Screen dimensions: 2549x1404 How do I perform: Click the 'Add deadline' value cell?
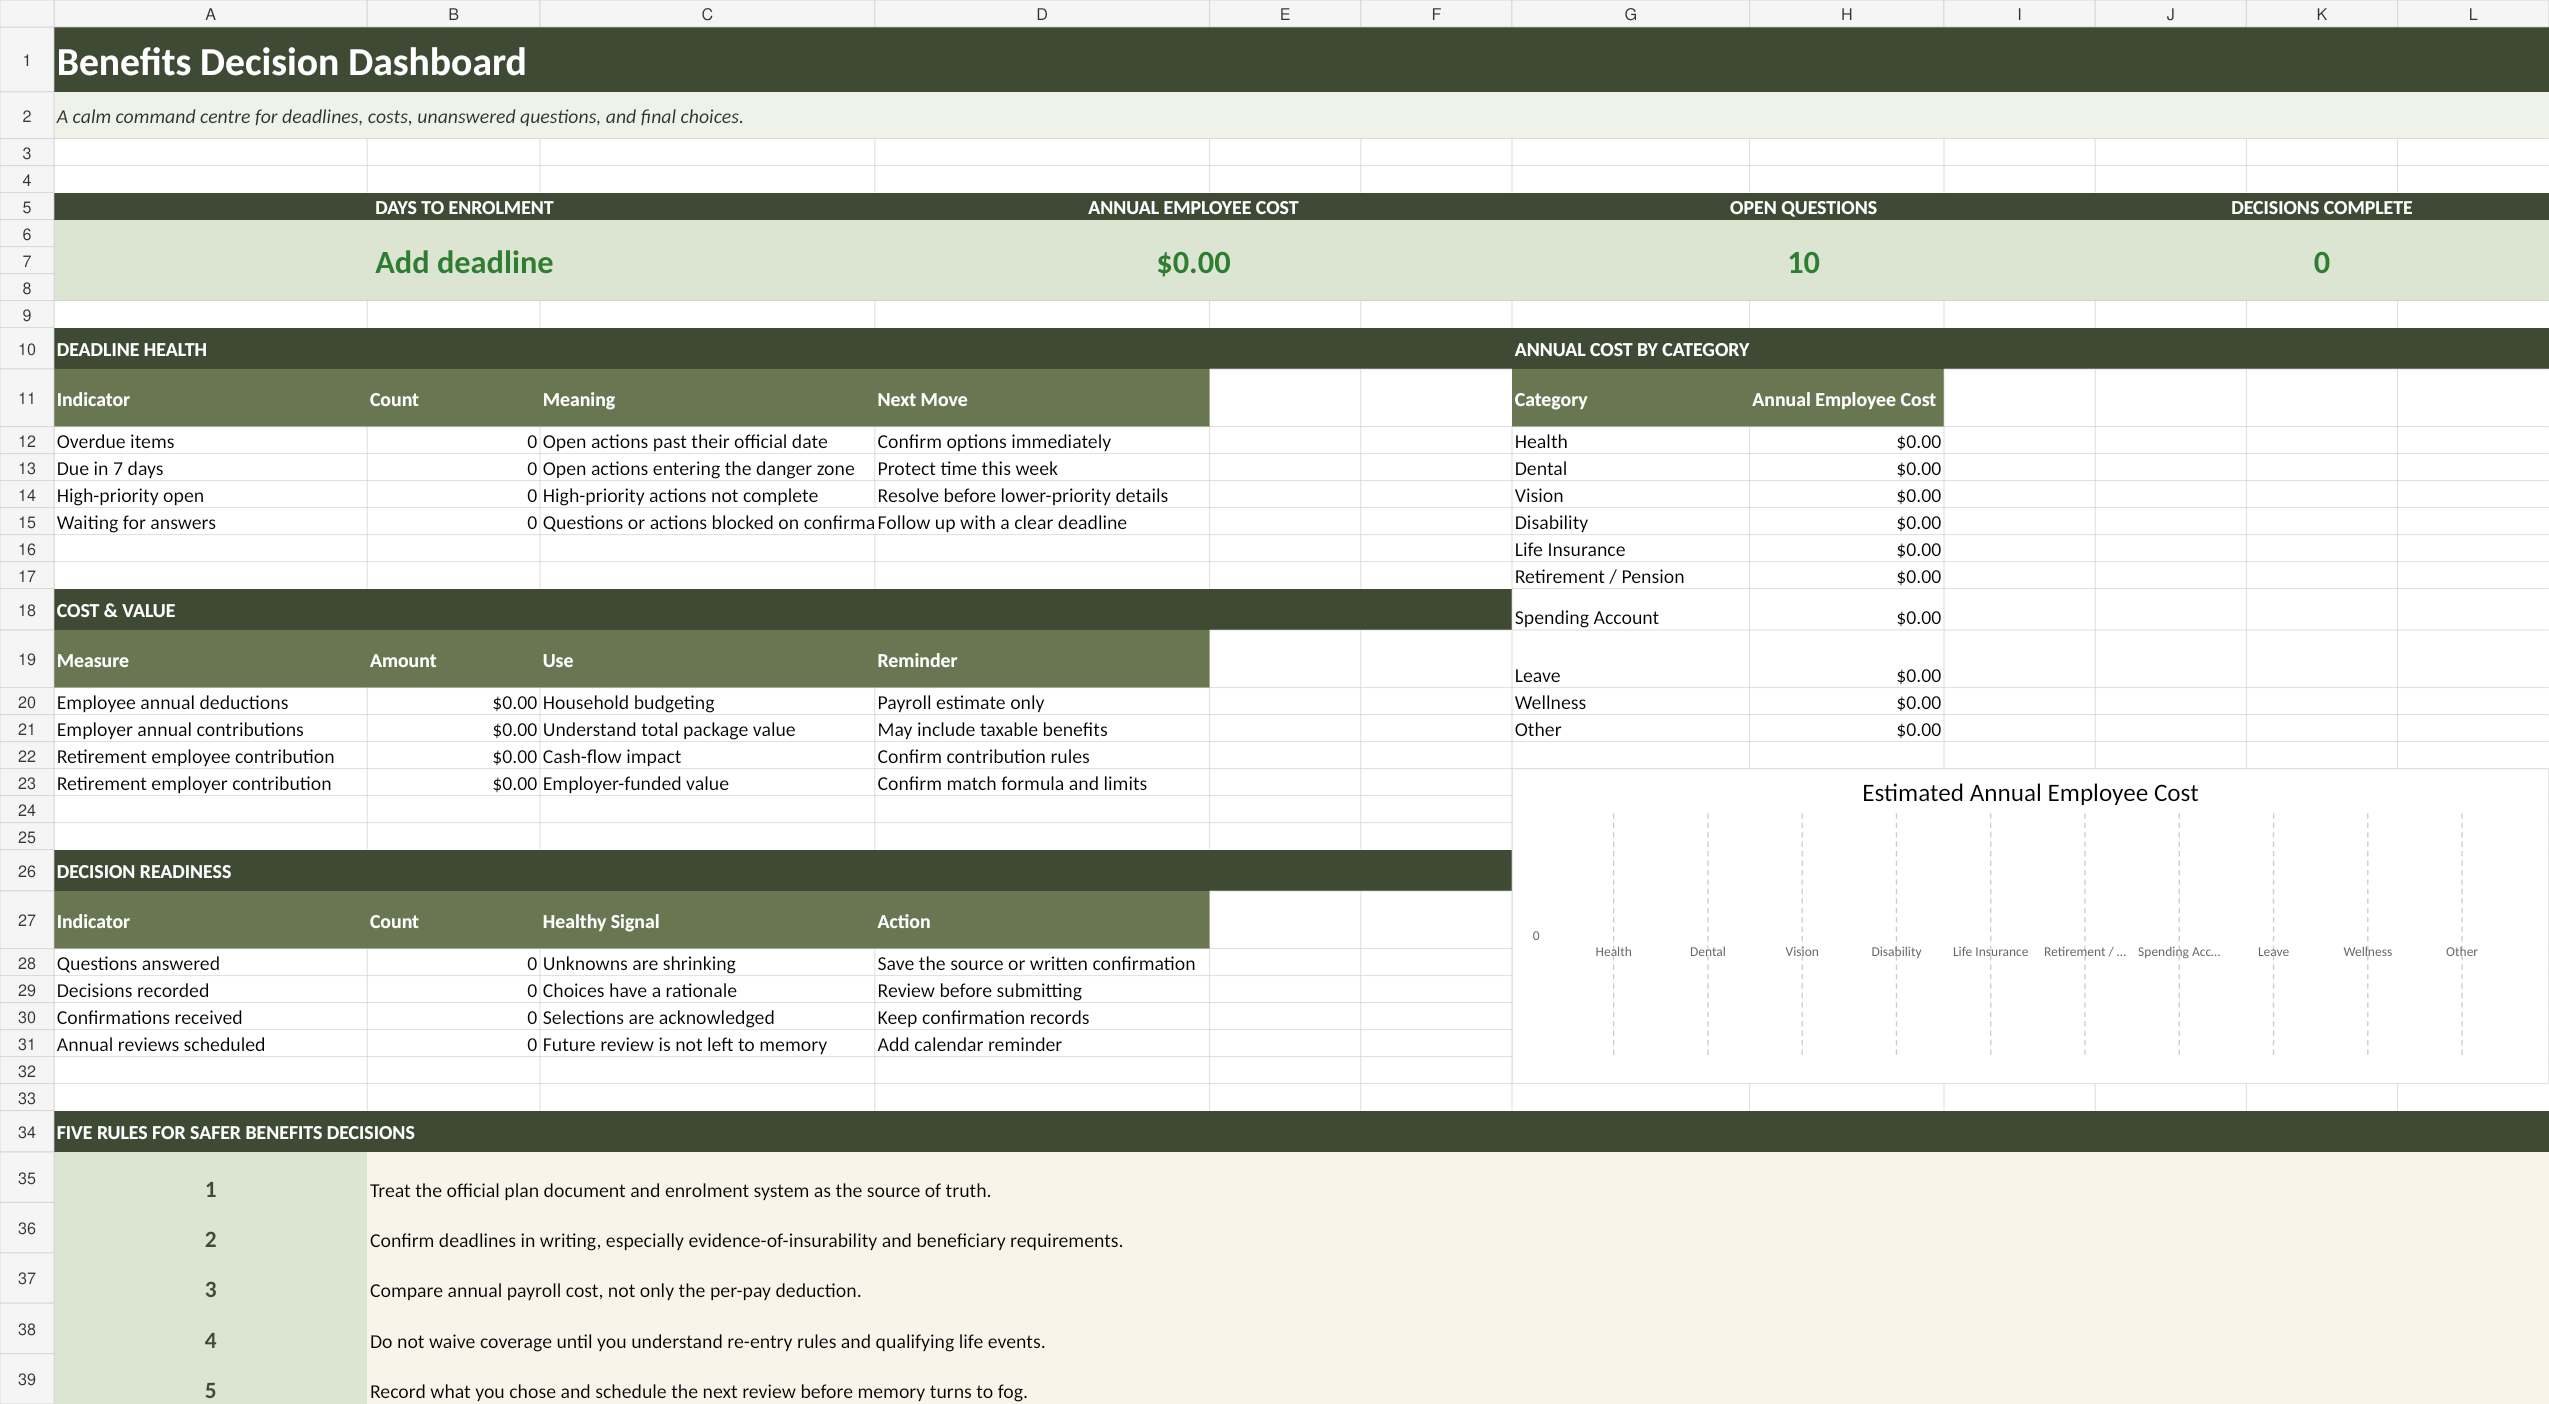464,262
